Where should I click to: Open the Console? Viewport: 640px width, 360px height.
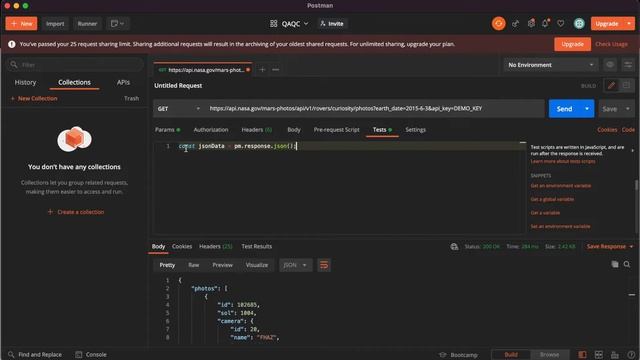pos(91,355)
